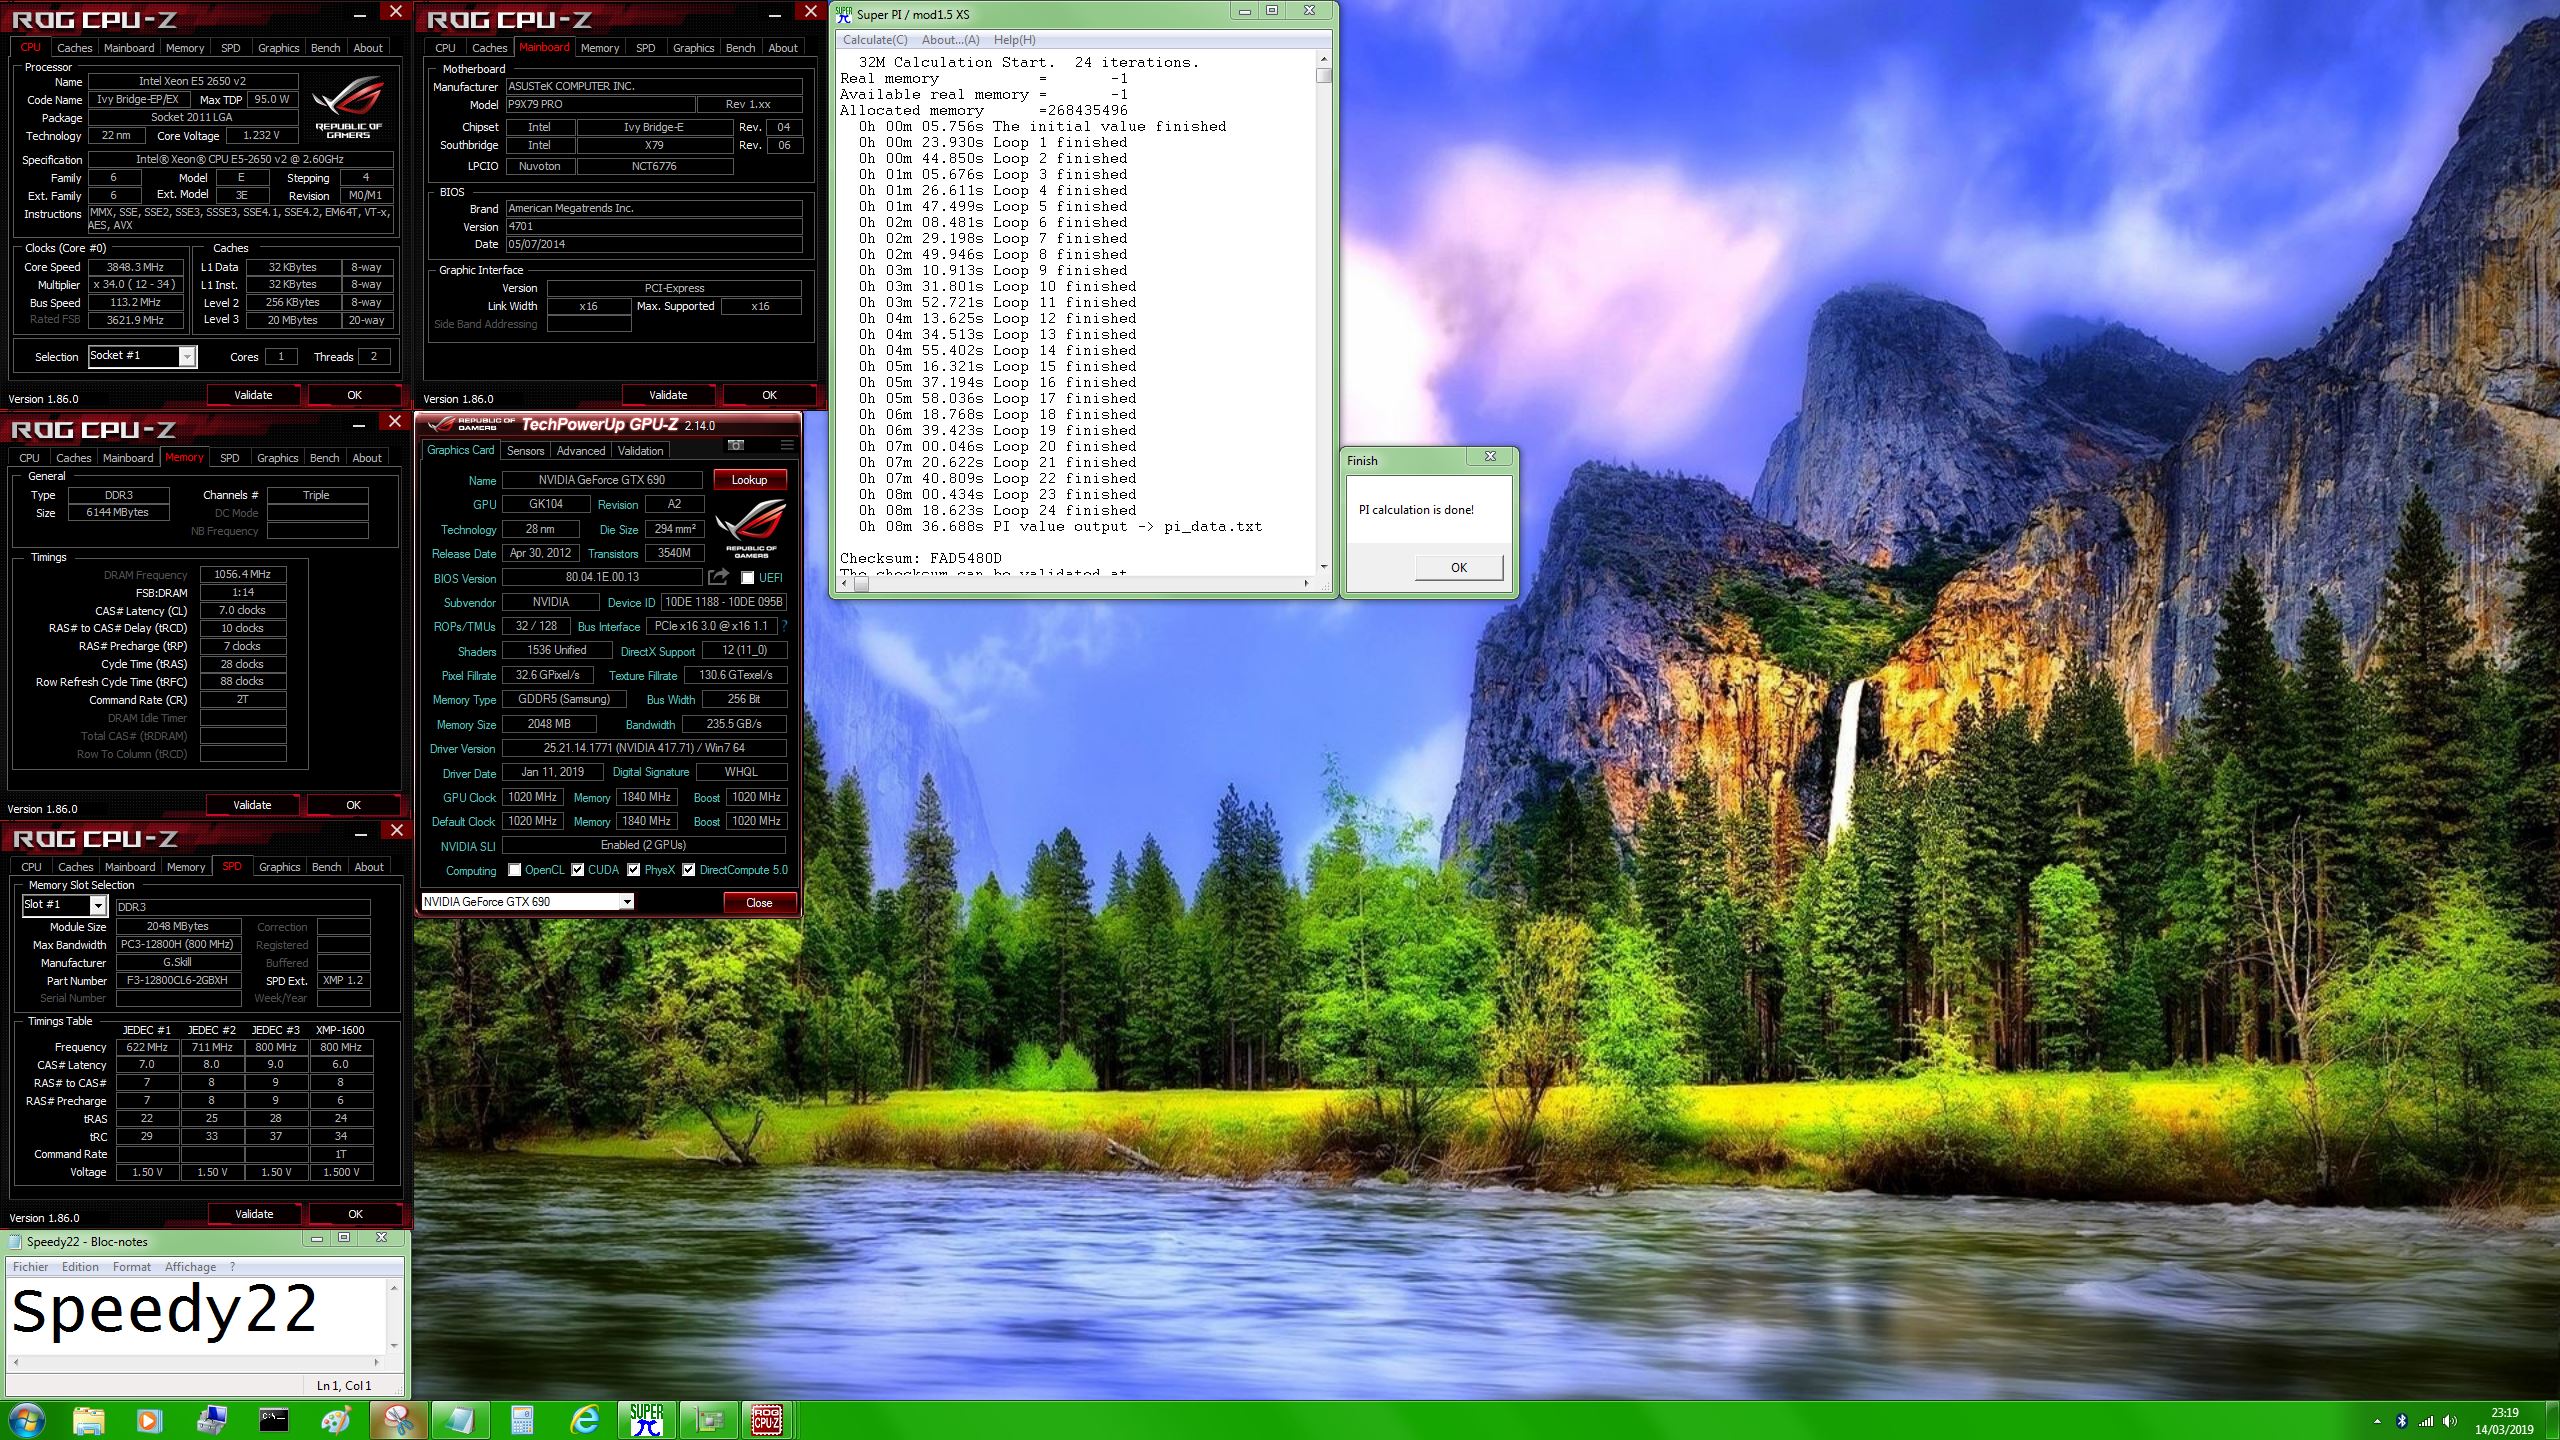Screen dimensions: 2560x1440
Task: Click the Core Speed value 3848.3 MHz
Action: (x=136, y=267)
